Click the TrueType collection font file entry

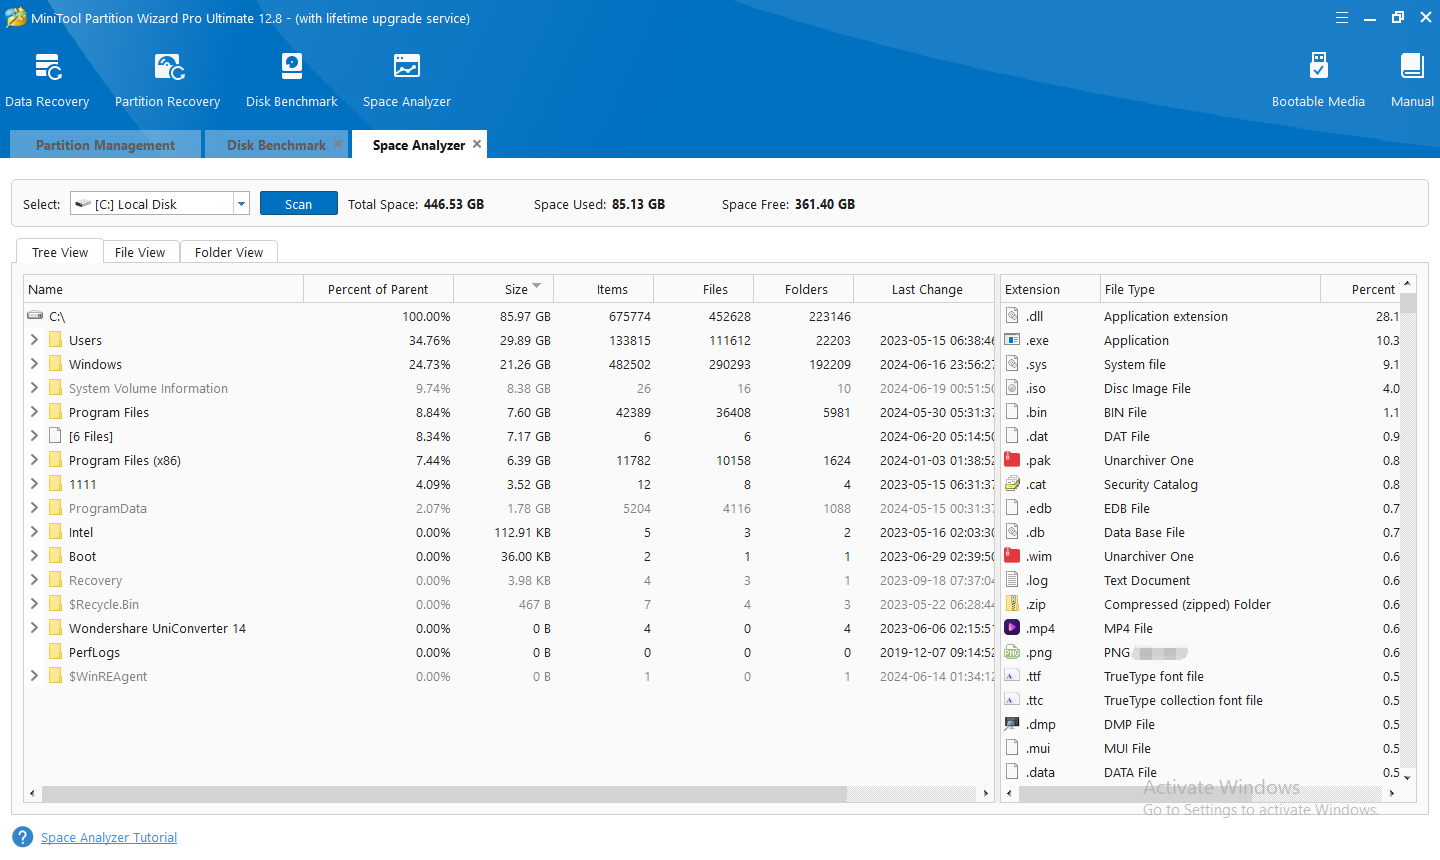1183,700
